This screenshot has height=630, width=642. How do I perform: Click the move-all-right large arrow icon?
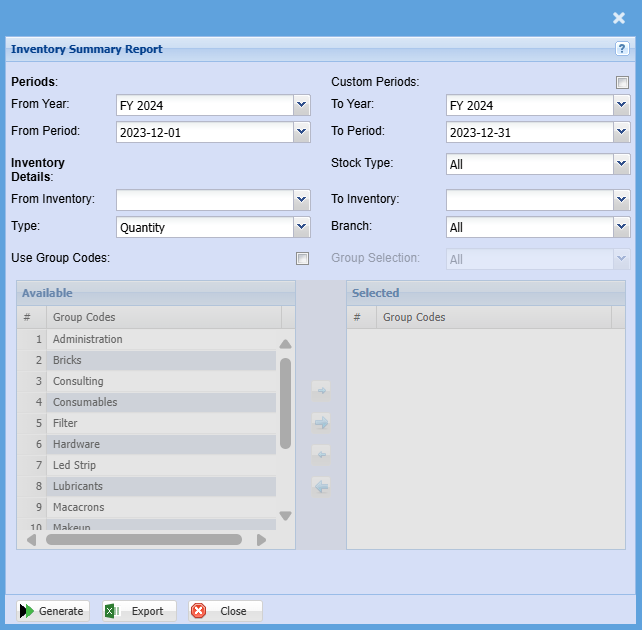pos(321,422)
